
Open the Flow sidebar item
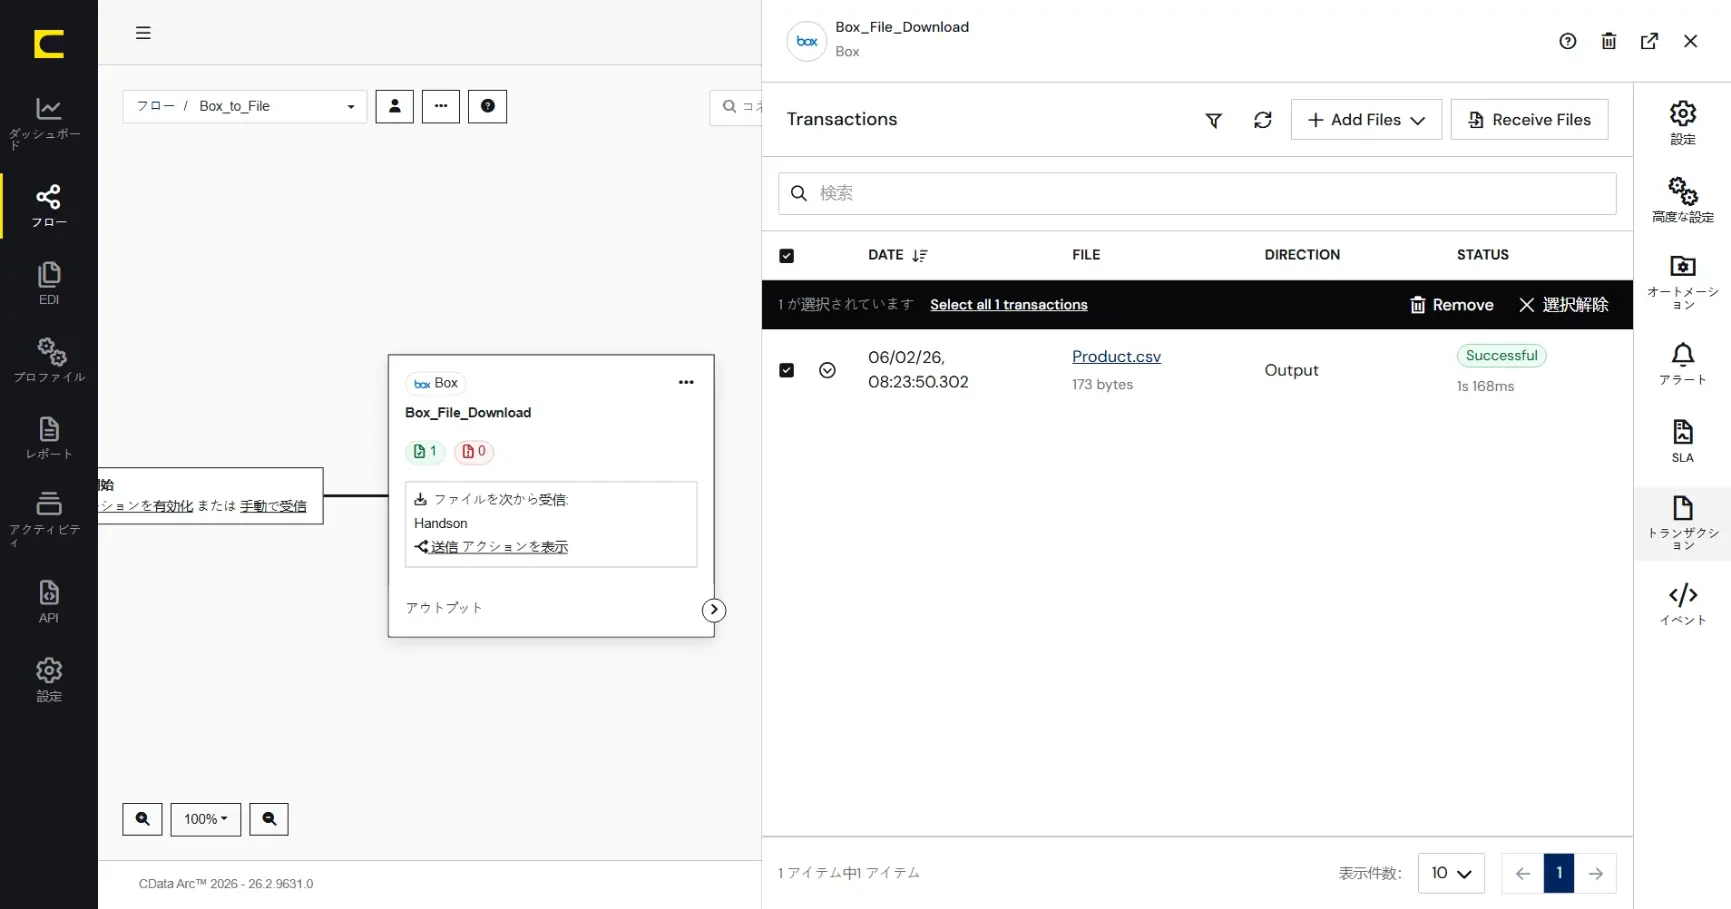point(48,206)
